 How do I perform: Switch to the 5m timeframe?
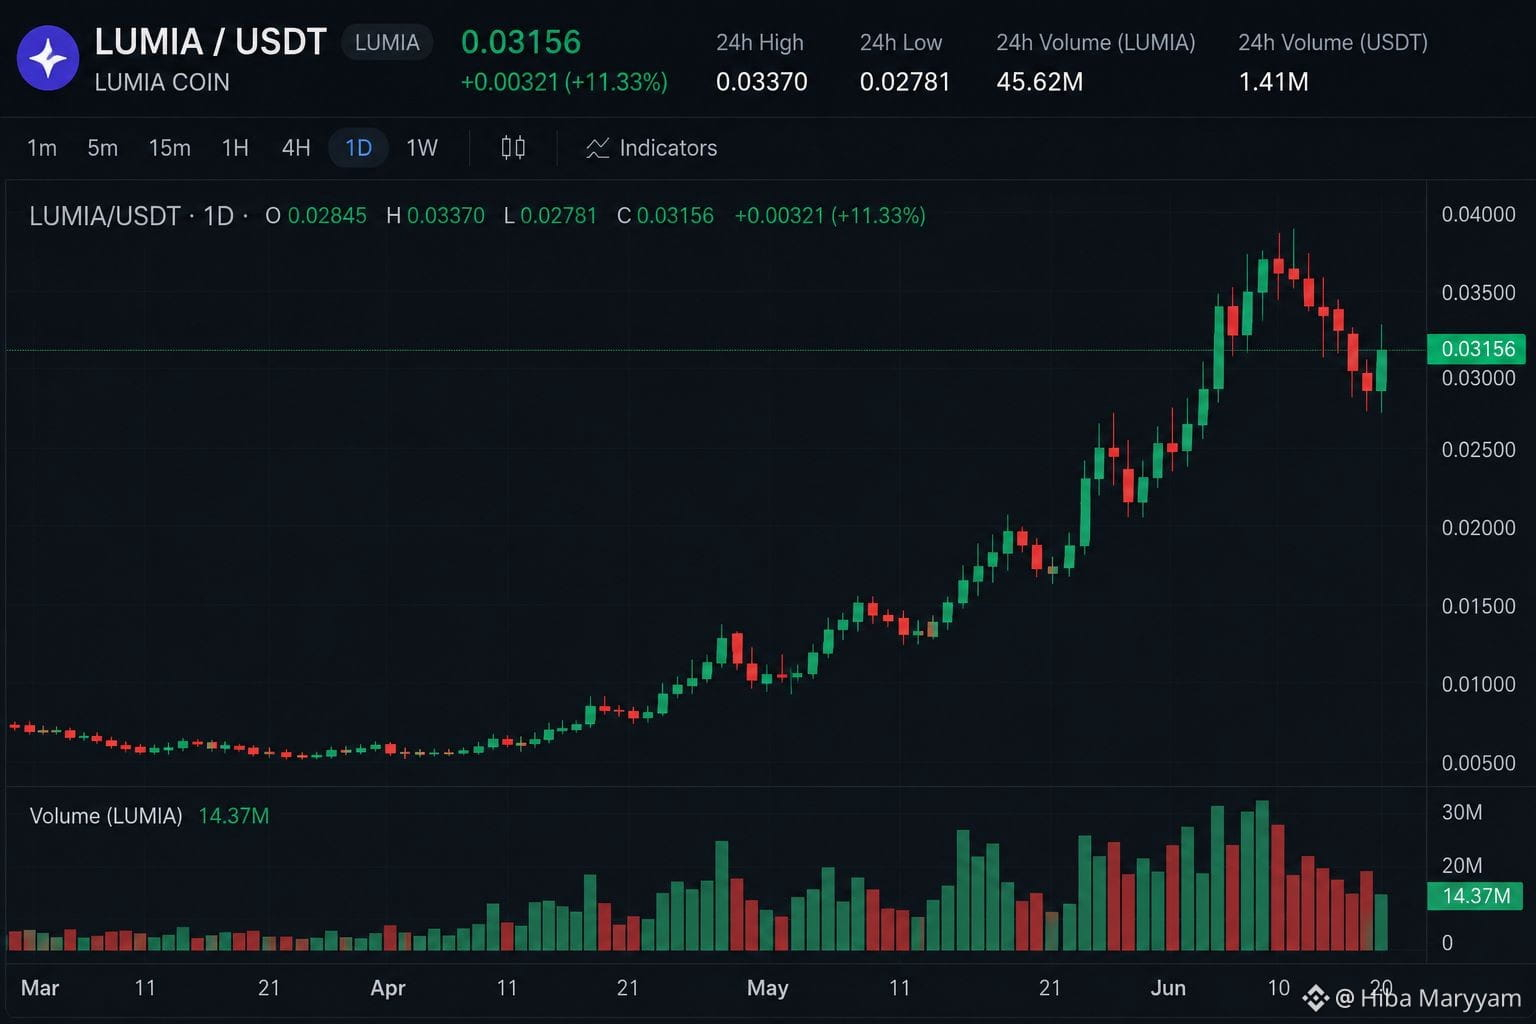103,148
